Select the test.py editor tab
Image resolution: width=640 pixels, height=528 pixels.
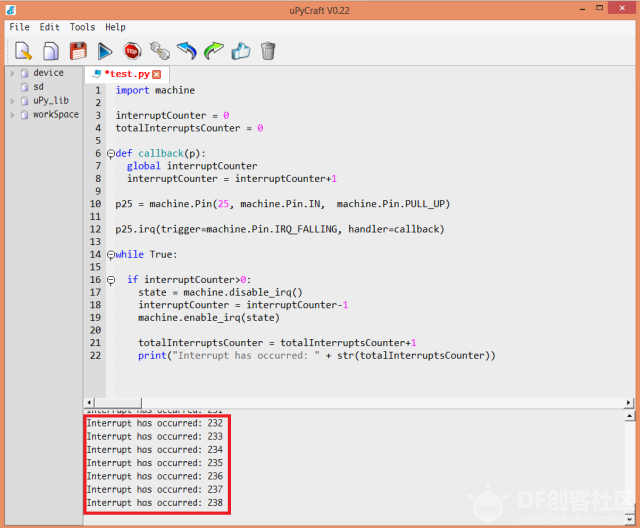(x=127, y=74)
